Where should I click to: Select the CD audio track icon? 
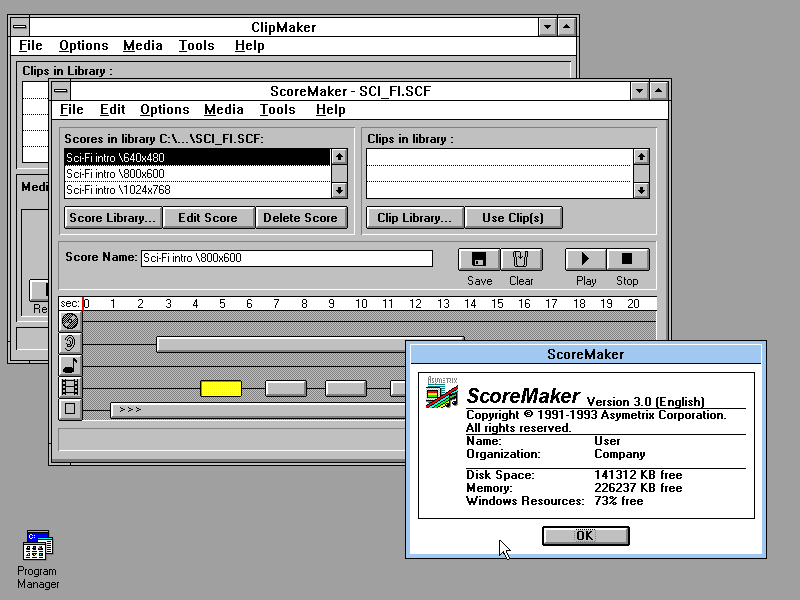tap(70, 321)
